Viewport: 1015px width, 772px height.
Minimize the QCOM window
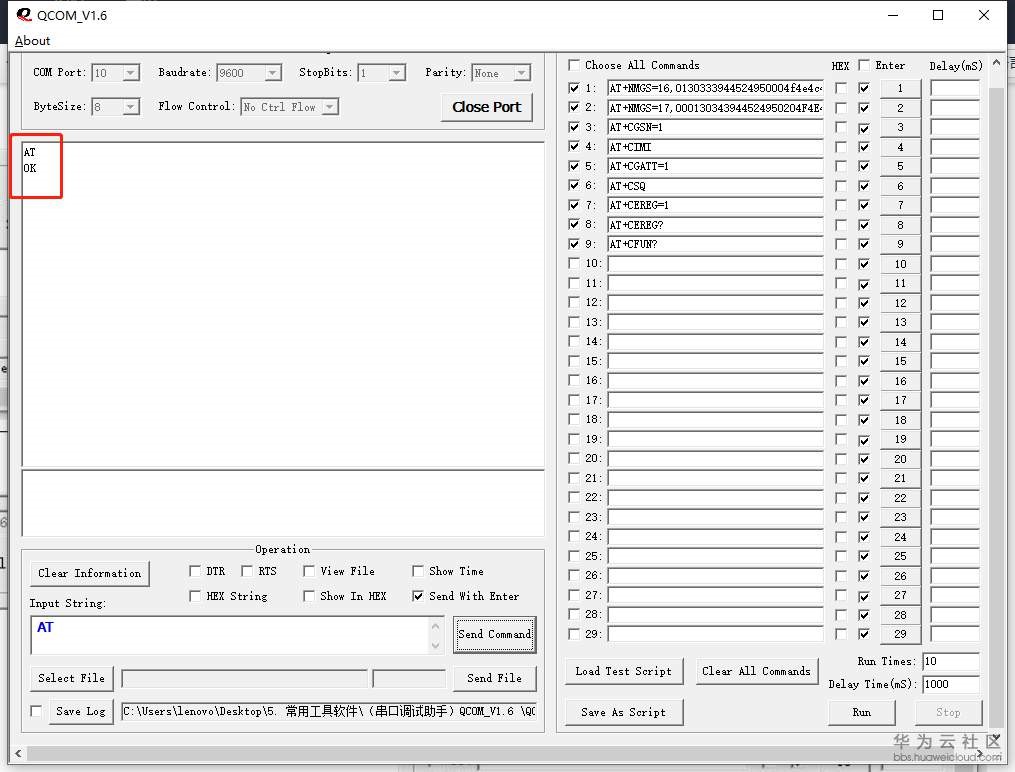click(893, 15)
